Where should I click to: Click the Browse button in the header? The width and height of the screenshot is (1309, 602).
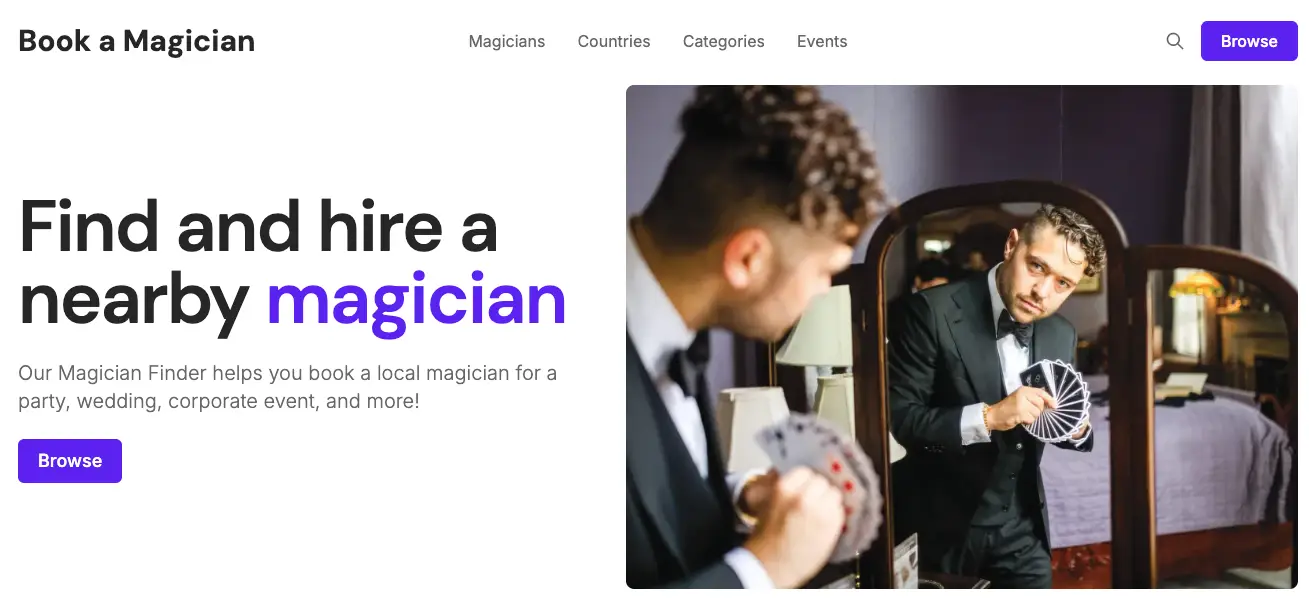click(1249, 41)
